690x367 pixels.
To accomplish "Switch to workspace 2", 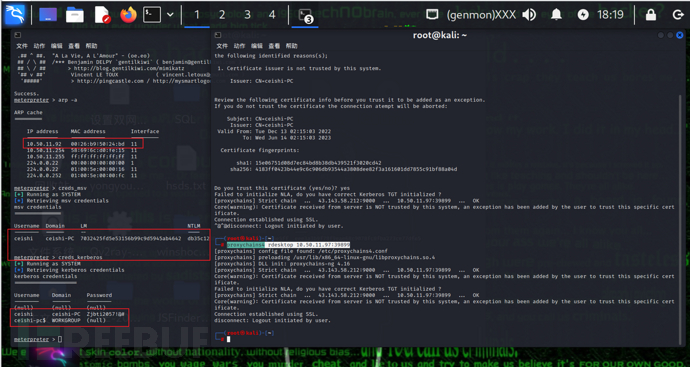I will [x=222, y=15].
